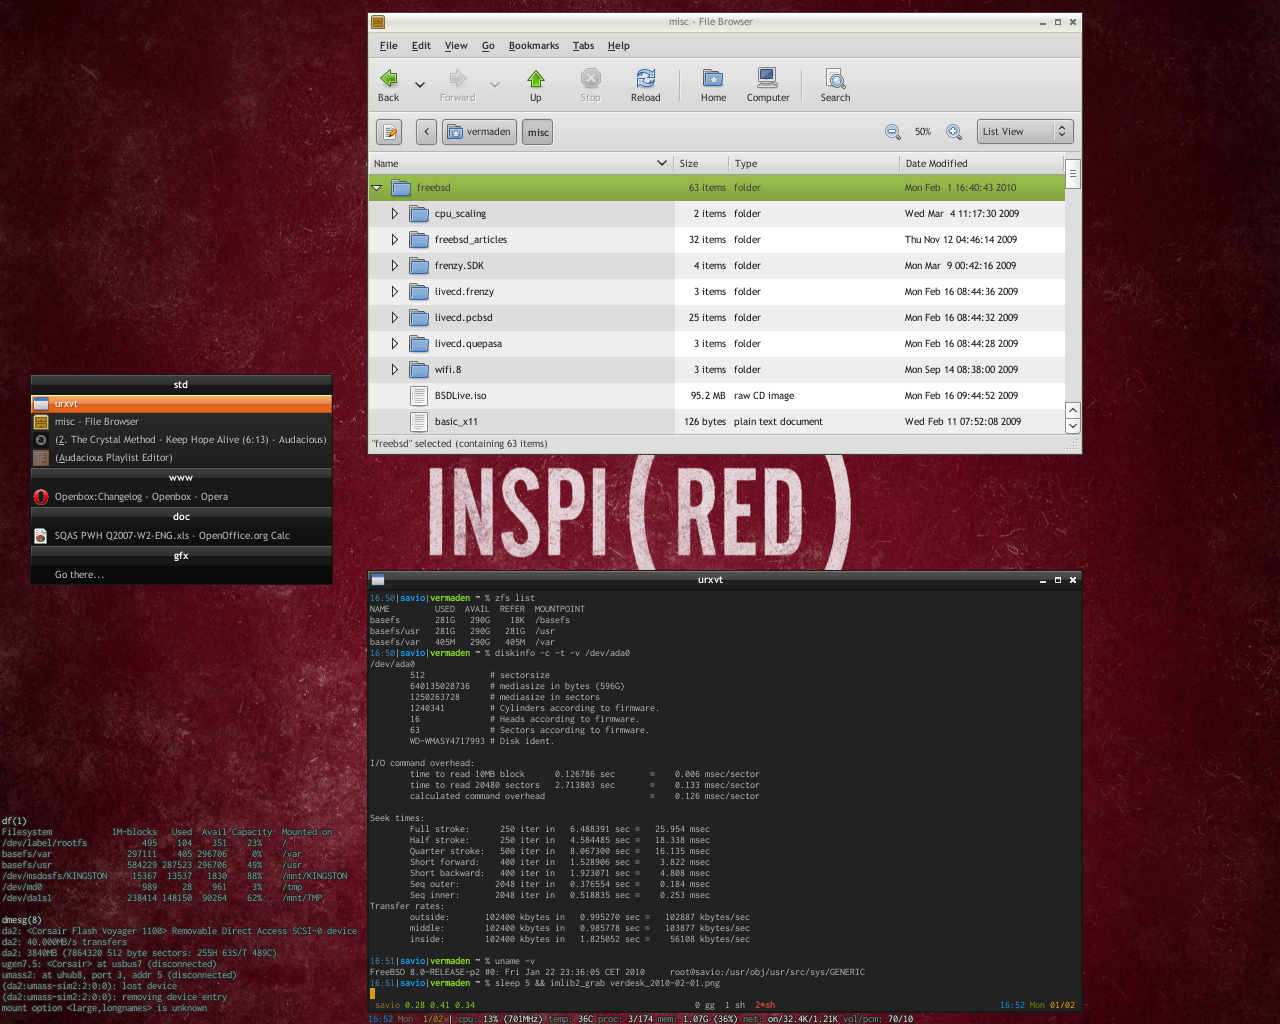Image resolution: width=1280 pixels, height=1024 pixels.
Task: Select frenzy.SDK row name text
Action: tap(459, 266)
